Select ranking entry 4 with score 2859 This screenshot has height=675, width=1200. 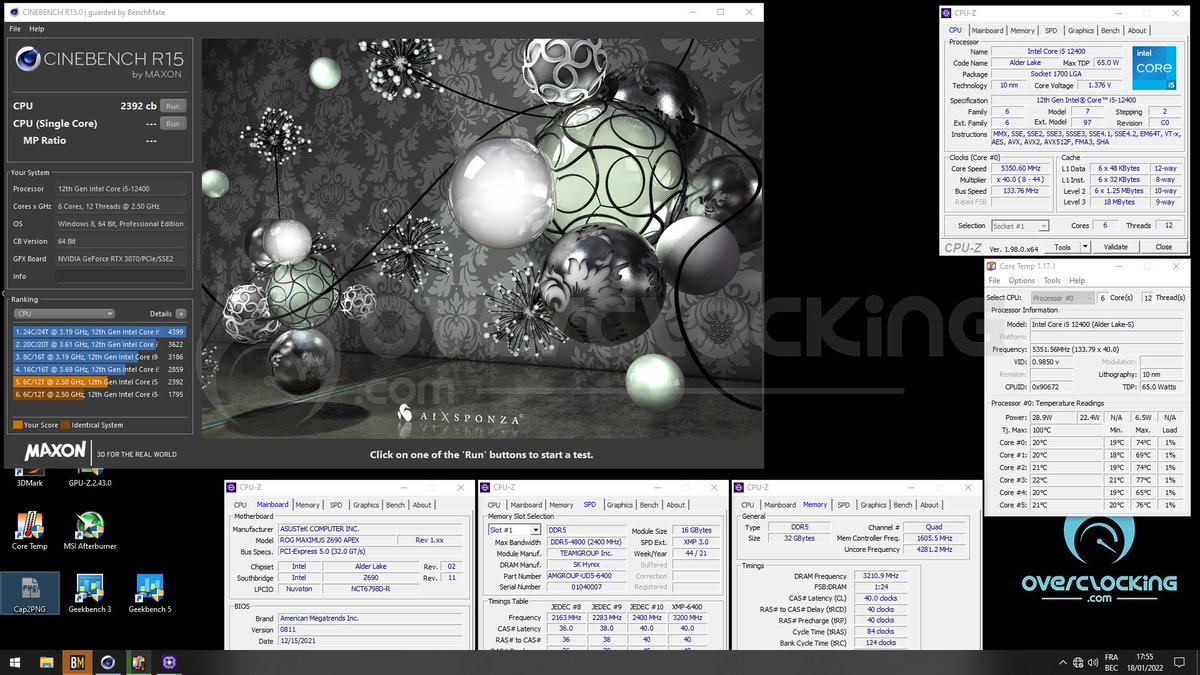pyautogui.click(x=99, y=369)
